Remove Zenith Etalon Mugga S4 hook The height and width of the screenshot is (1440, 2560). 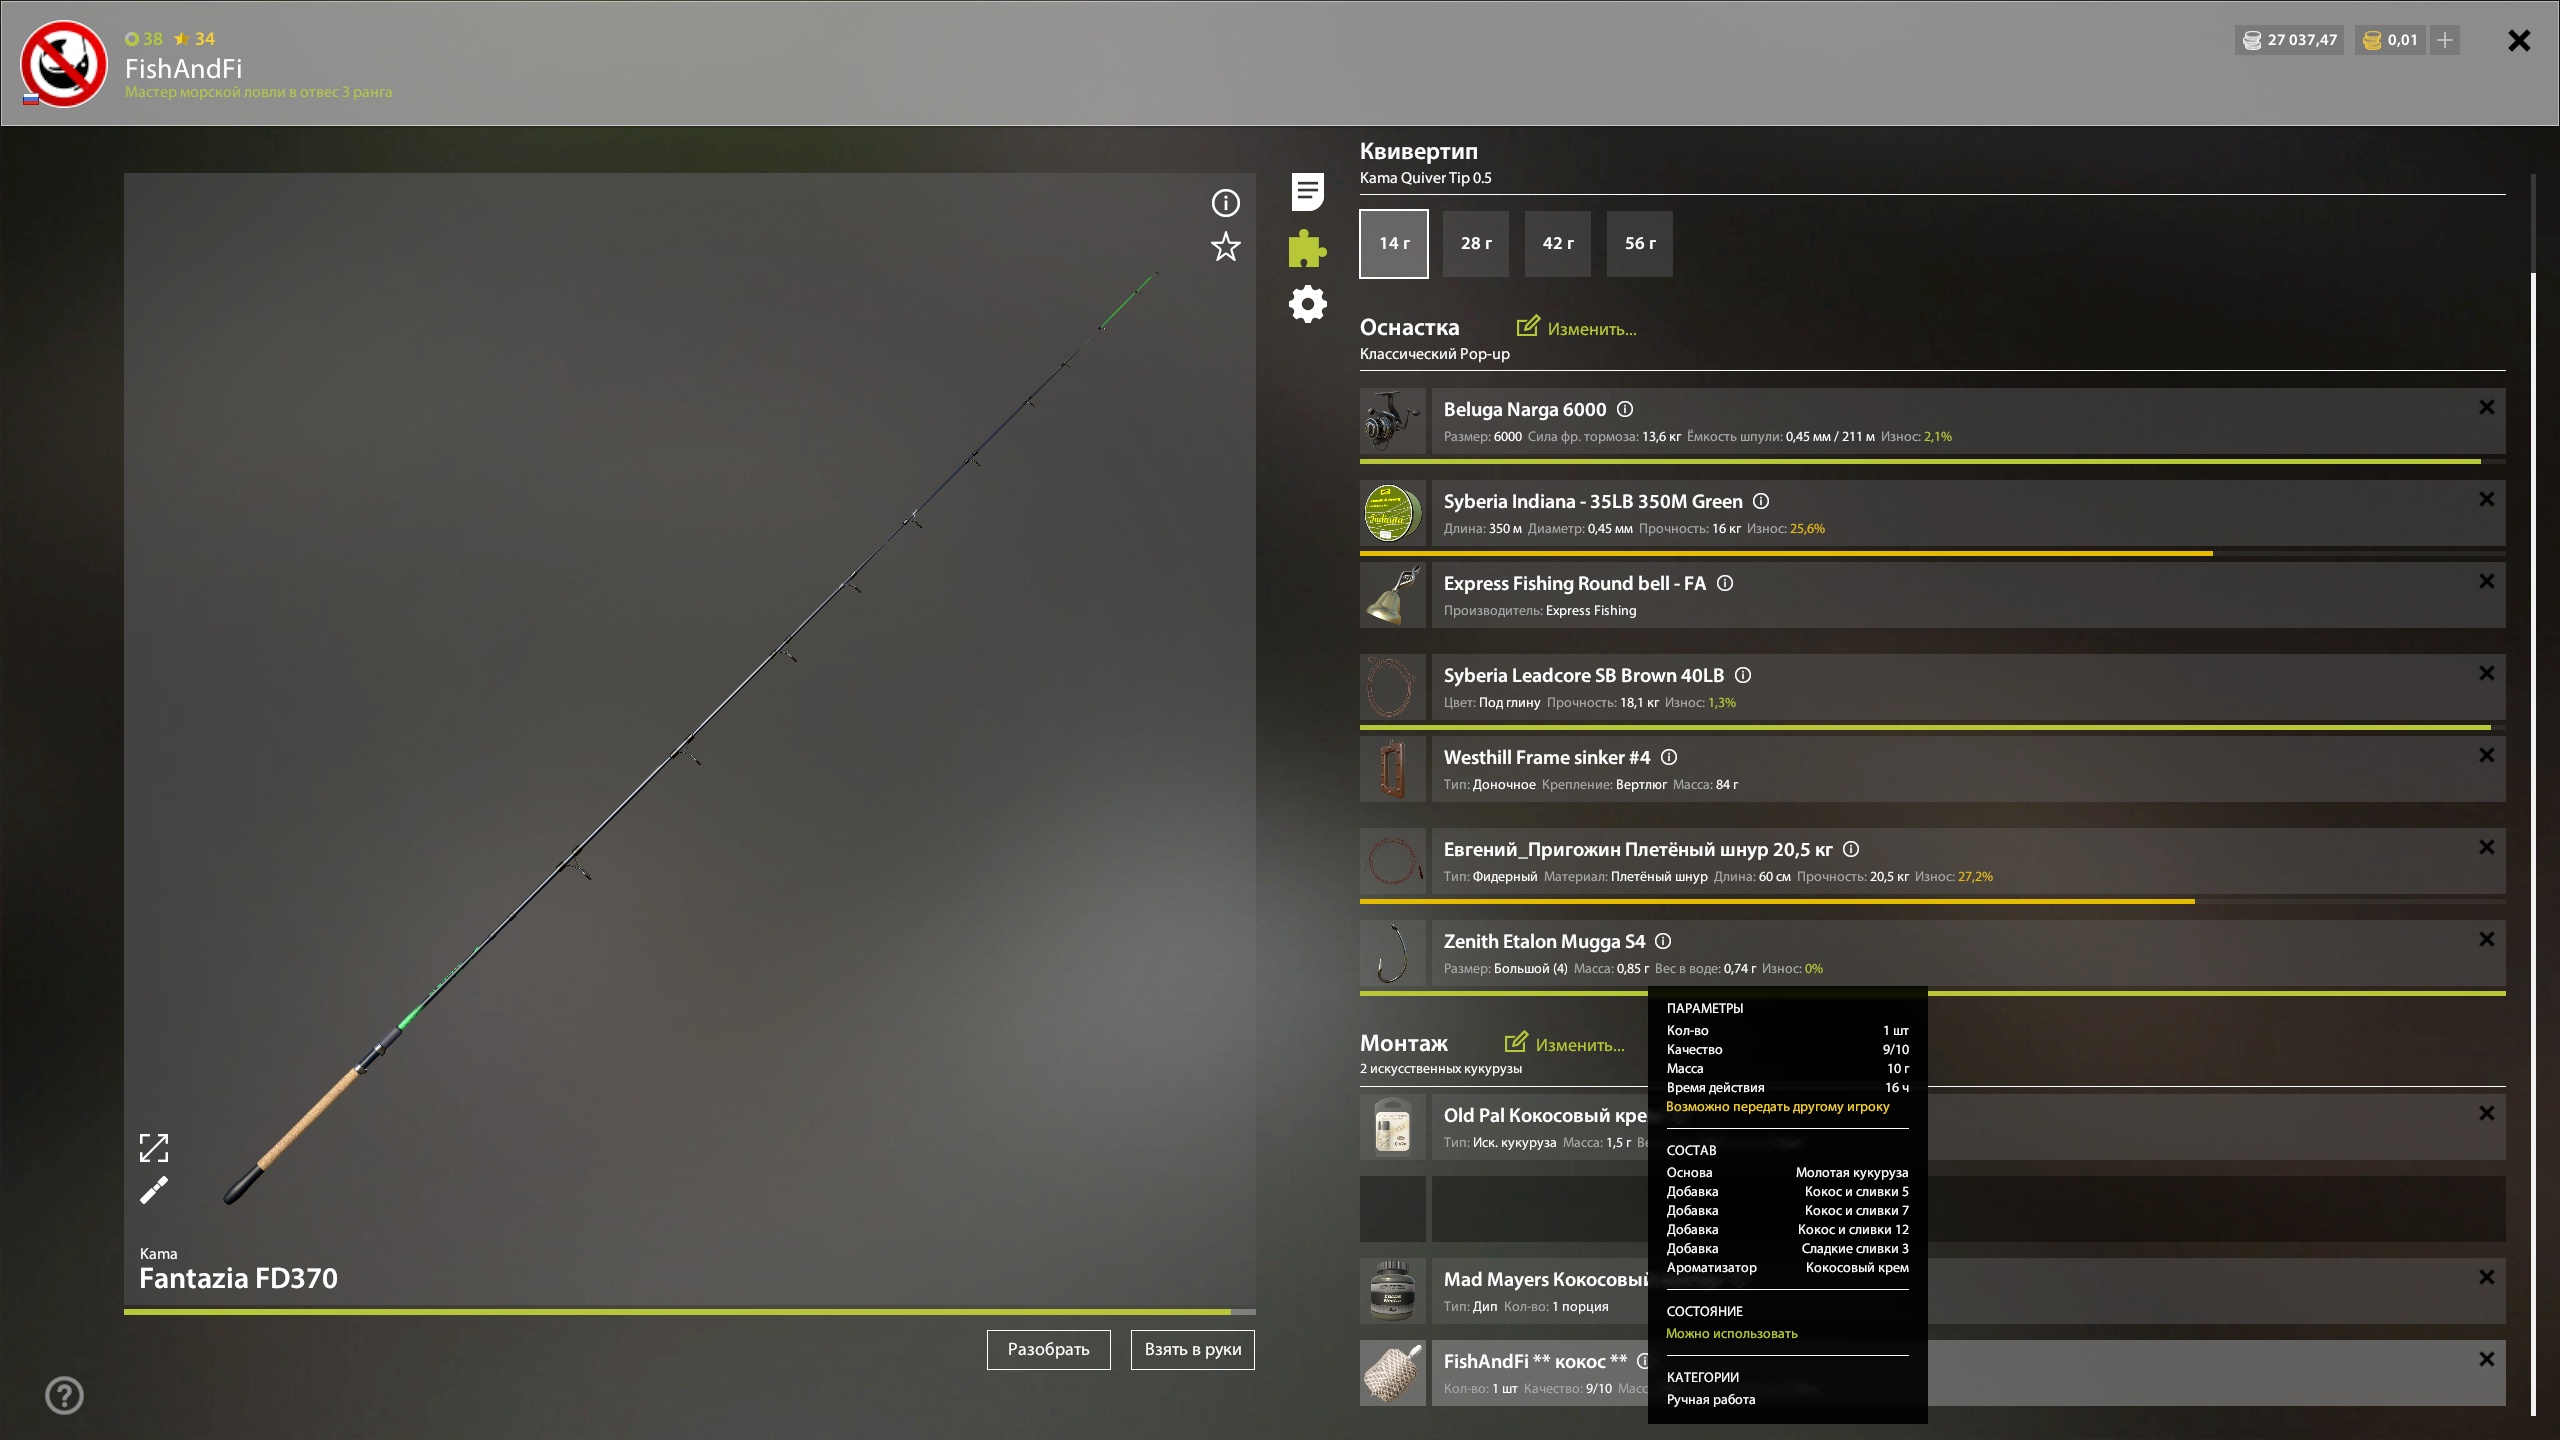coord(2487,939)
